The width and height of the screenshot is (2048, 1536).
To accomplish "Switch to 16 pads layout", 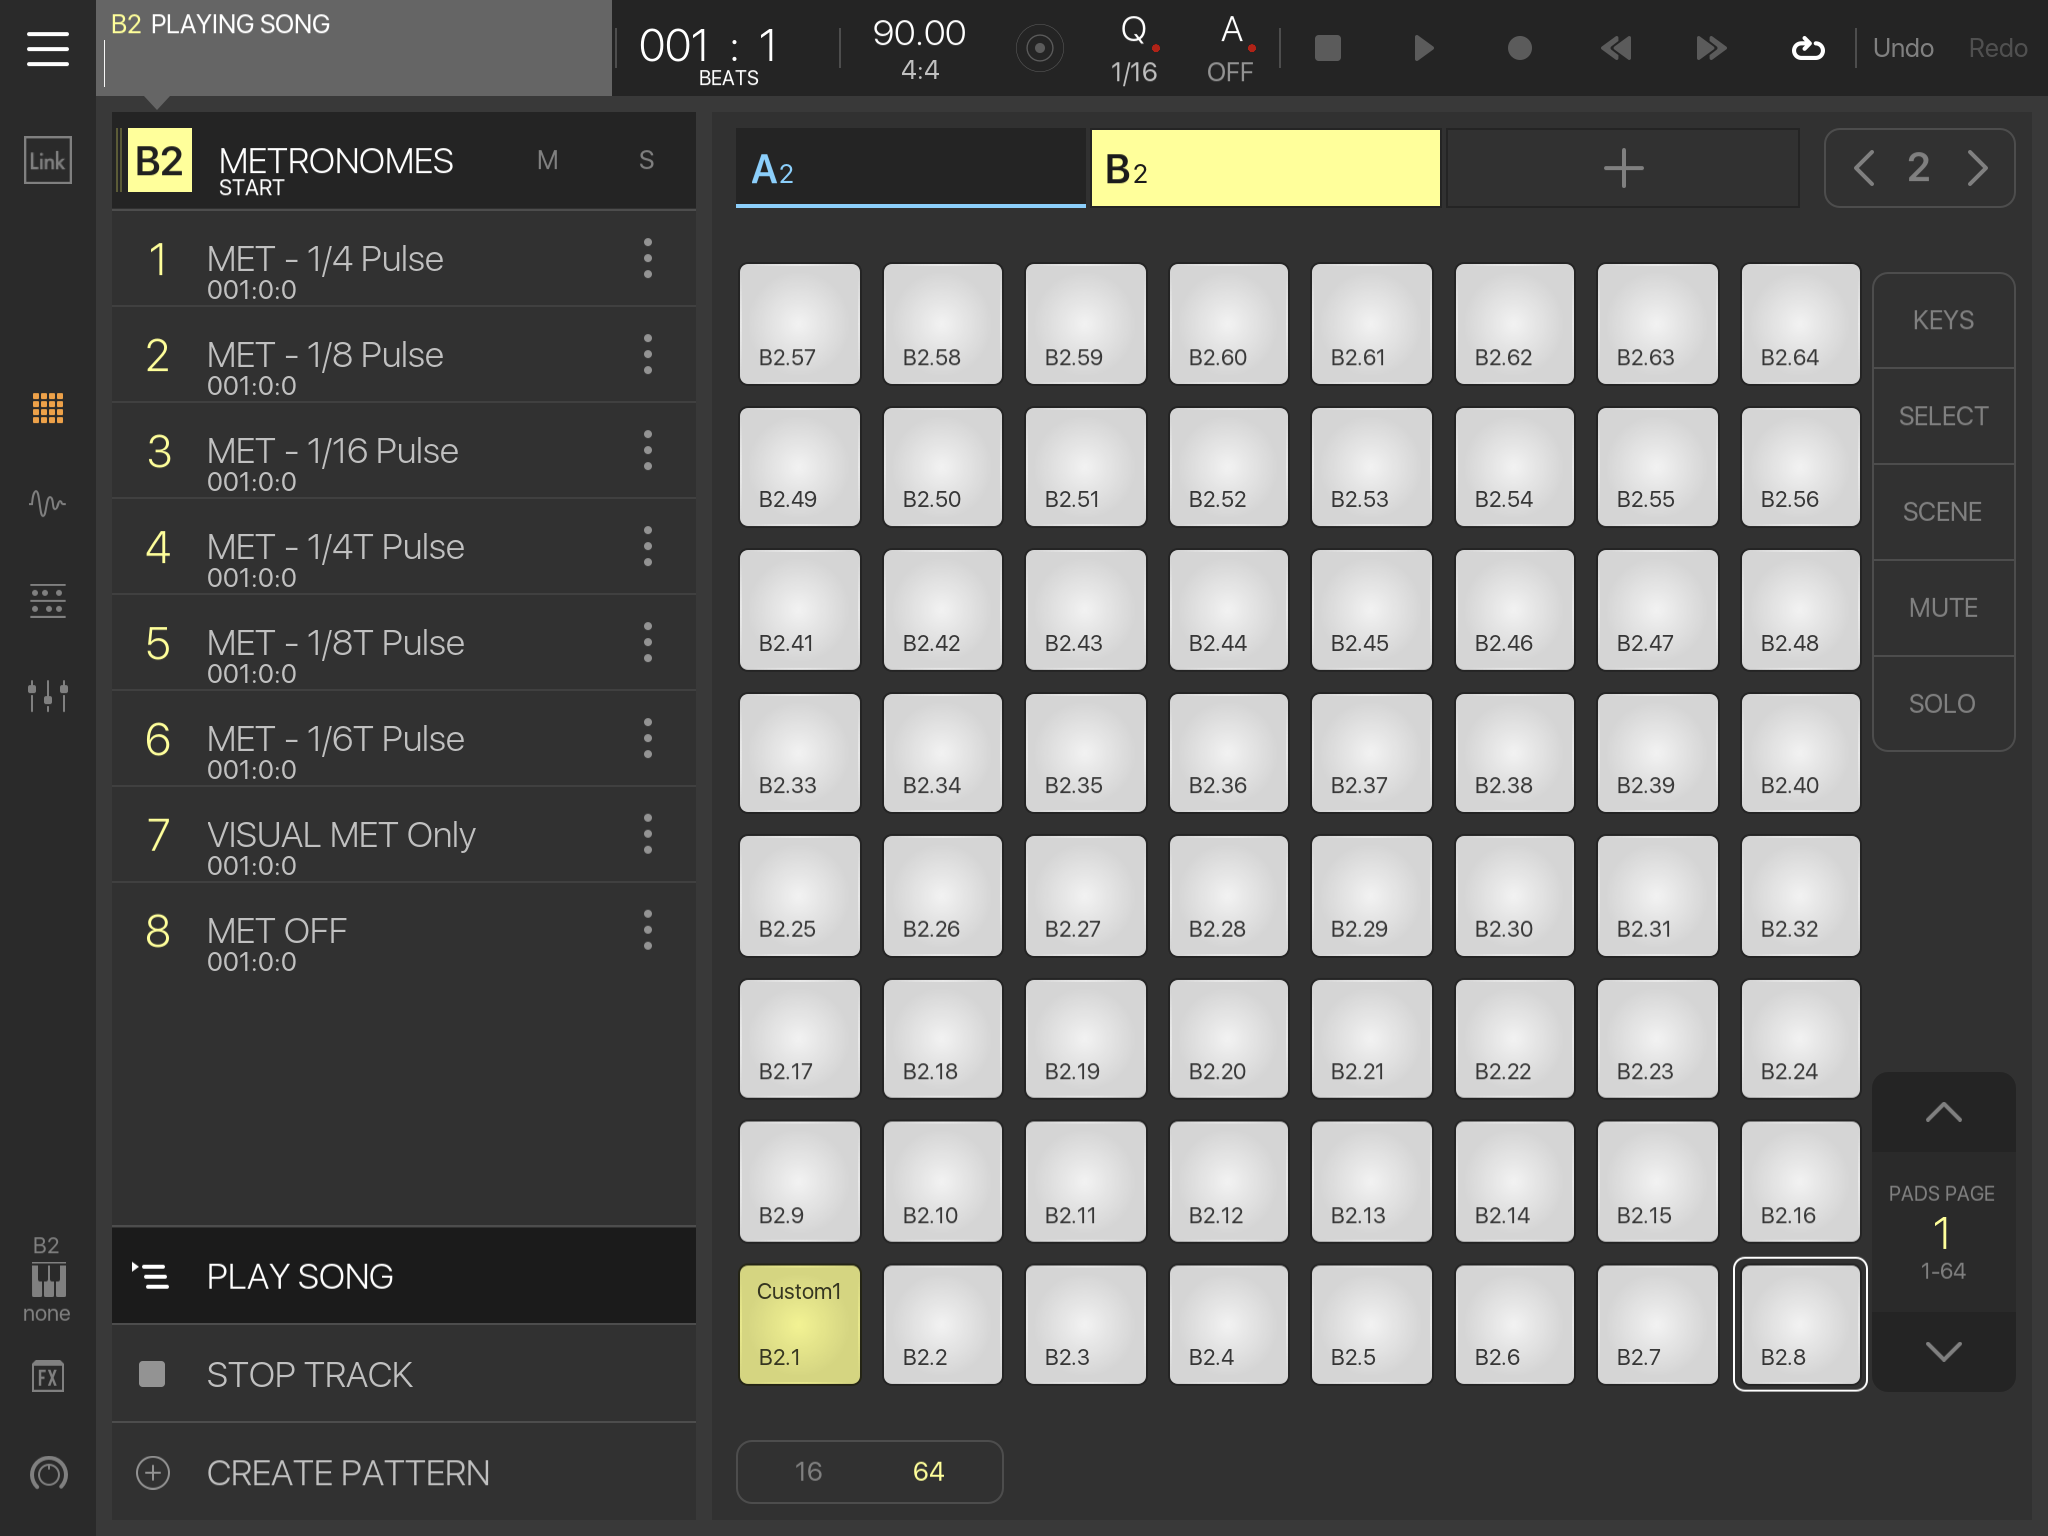I will click(x=808, y=1471).
